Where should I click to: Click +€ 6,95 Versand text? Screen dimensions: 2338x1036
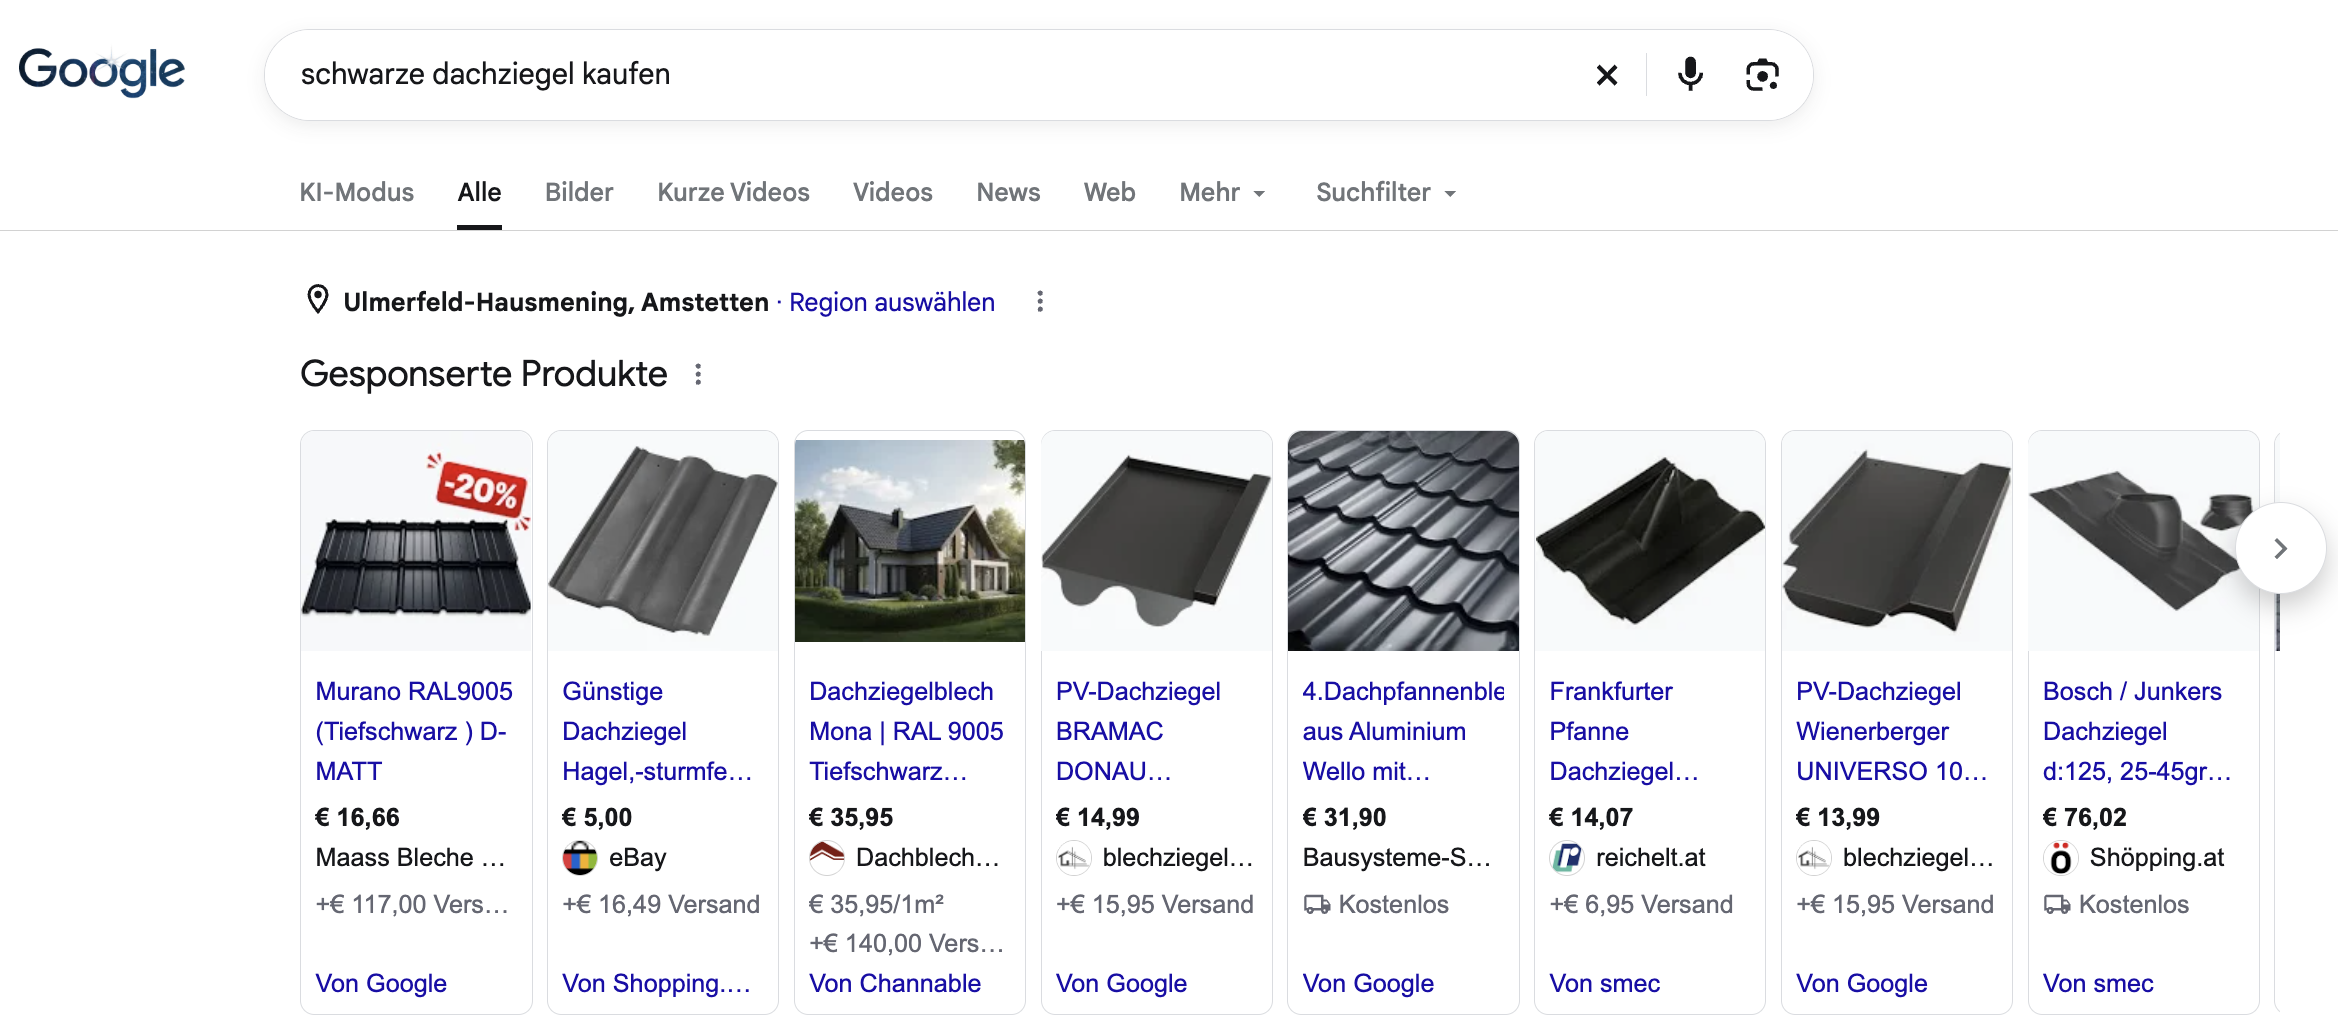1641,904
